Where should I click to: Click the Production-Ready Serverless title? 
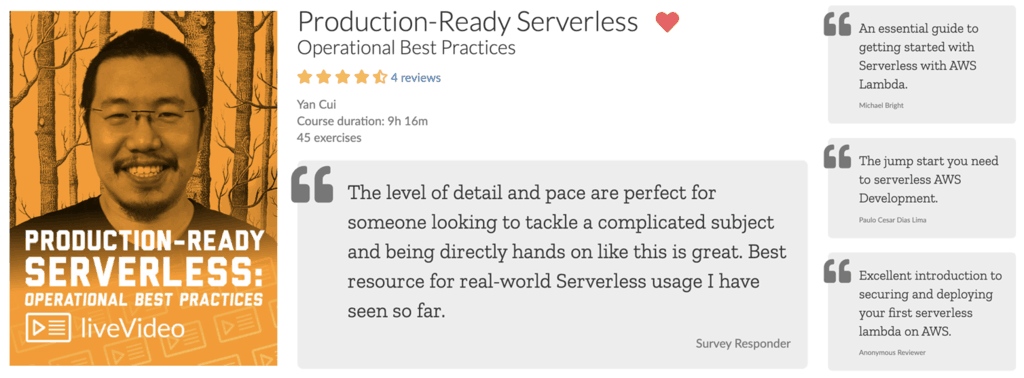coord(468,22)
